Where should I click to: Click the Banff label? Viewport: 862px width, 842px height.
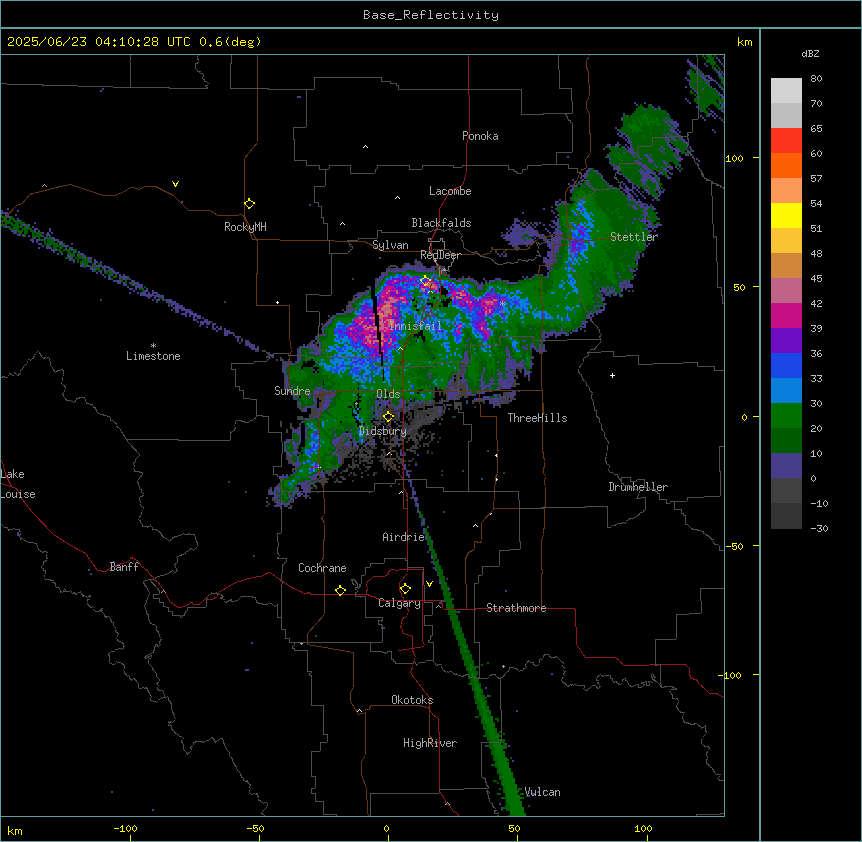[124, 567]
